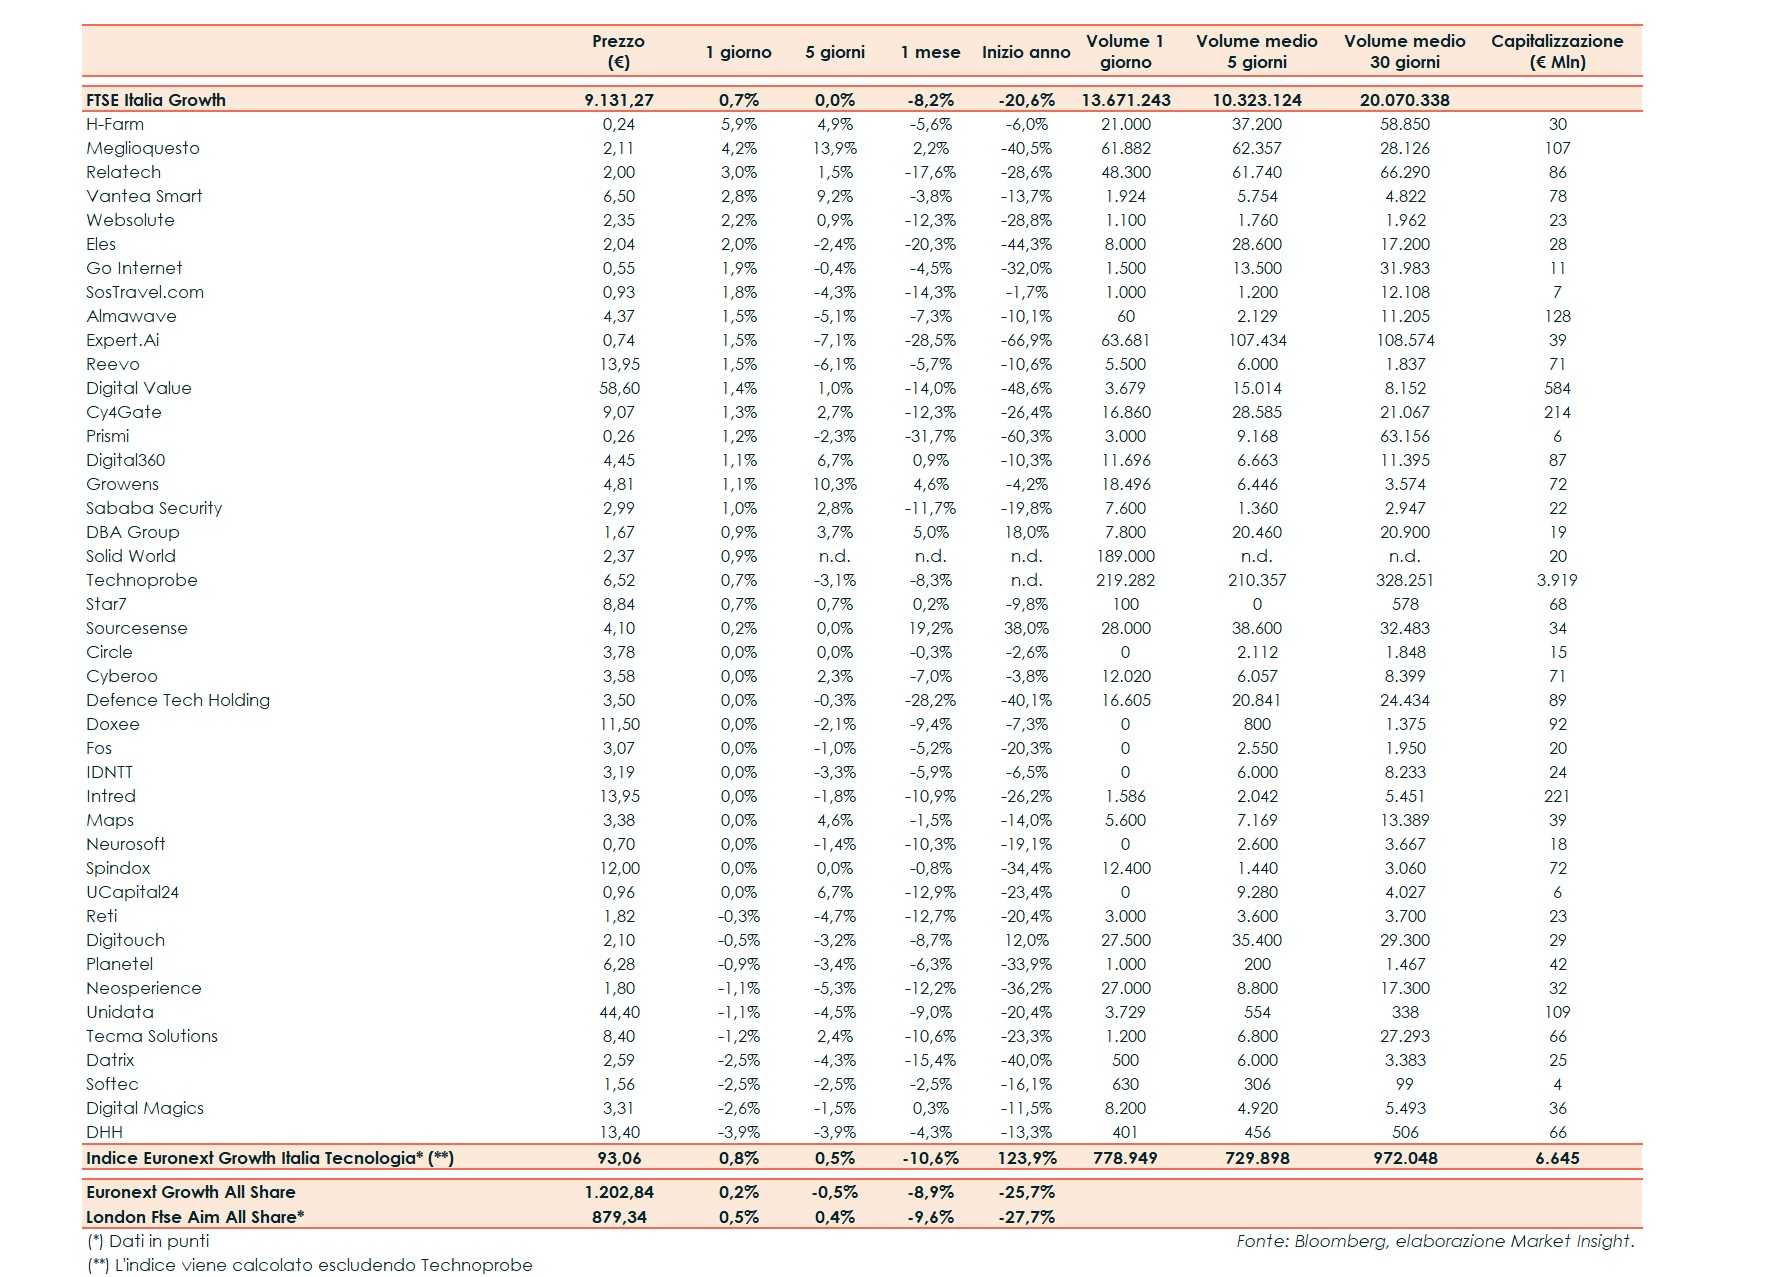Select the "1 giorno" column header
The image size is (1778, 1277).
pyautogui.click(x=738, y=52)
